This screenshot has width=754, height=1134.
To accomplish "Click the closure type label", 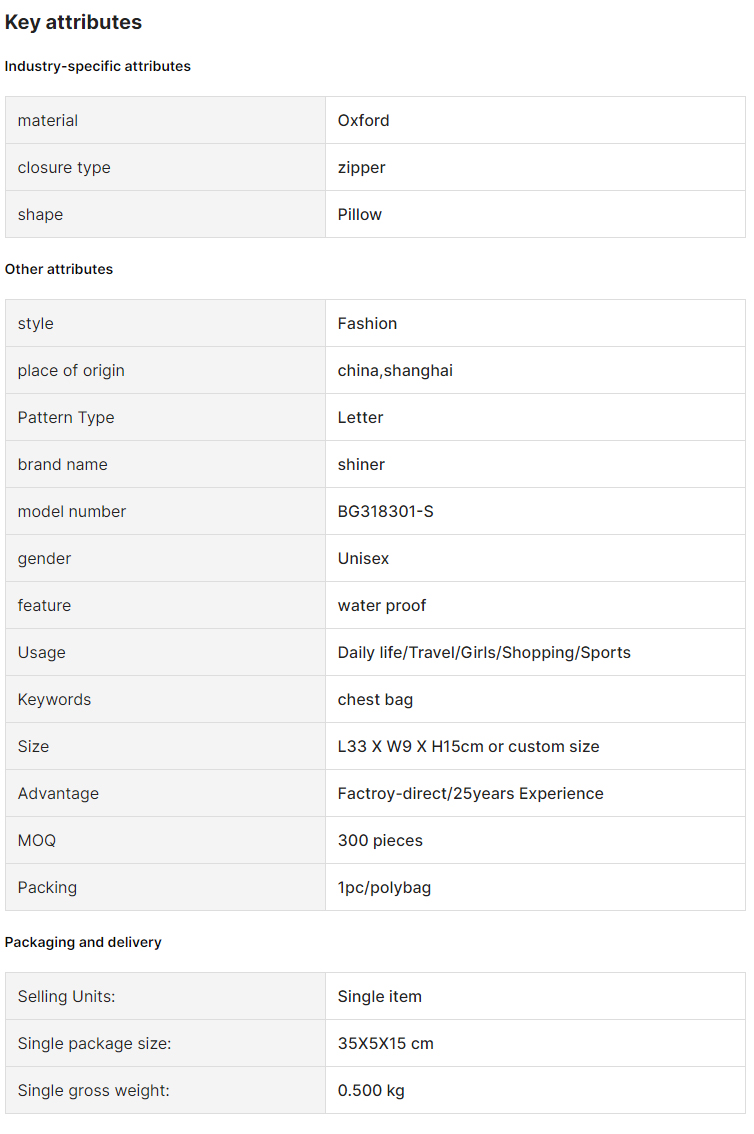I will [x=64, y=168].
